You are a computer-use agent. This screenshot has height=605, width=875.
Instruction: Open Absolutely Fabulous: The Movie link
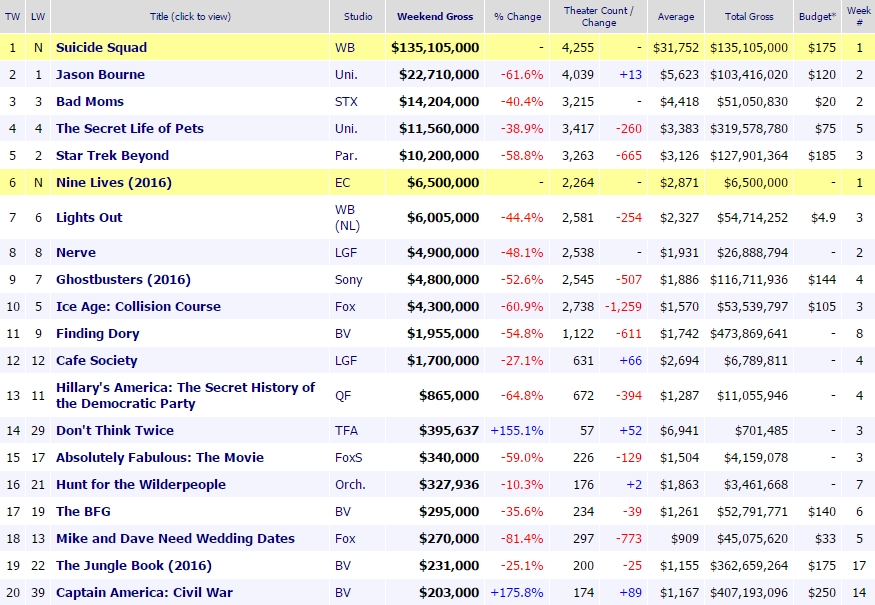160,457
